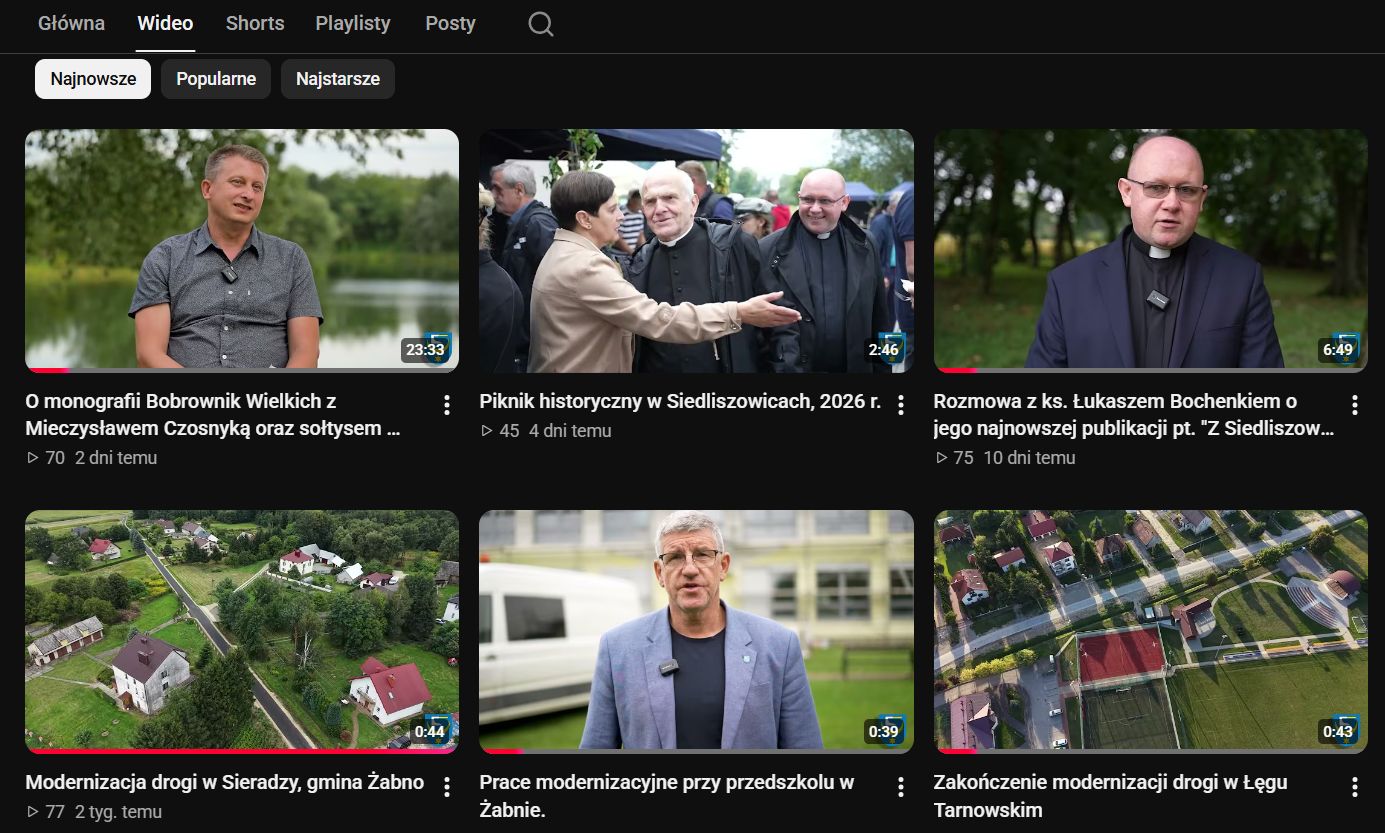The width and height of the screenshot is (1385, 833).
Task: Play the 6:49 priest interview thumbnail
Action: 1150,251
